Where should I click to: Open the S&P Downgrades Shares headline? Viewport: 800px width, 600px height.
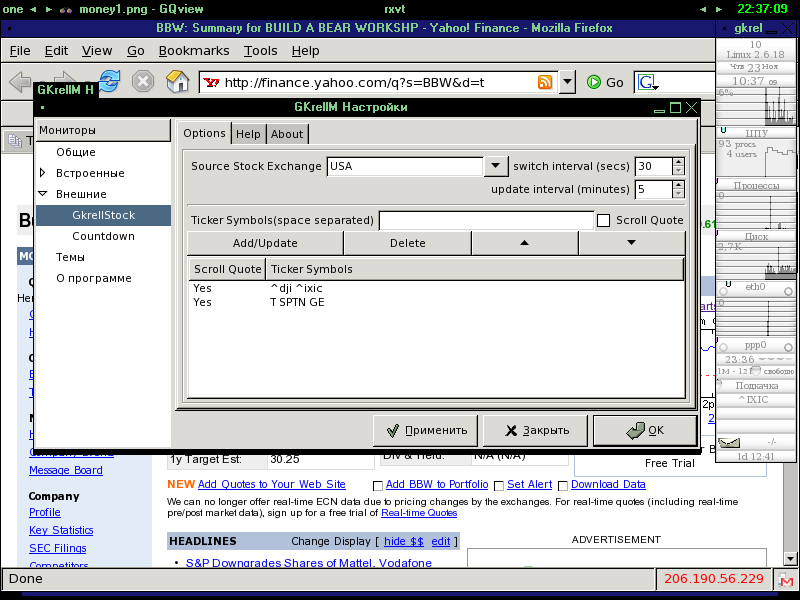[x=309, y=563]
